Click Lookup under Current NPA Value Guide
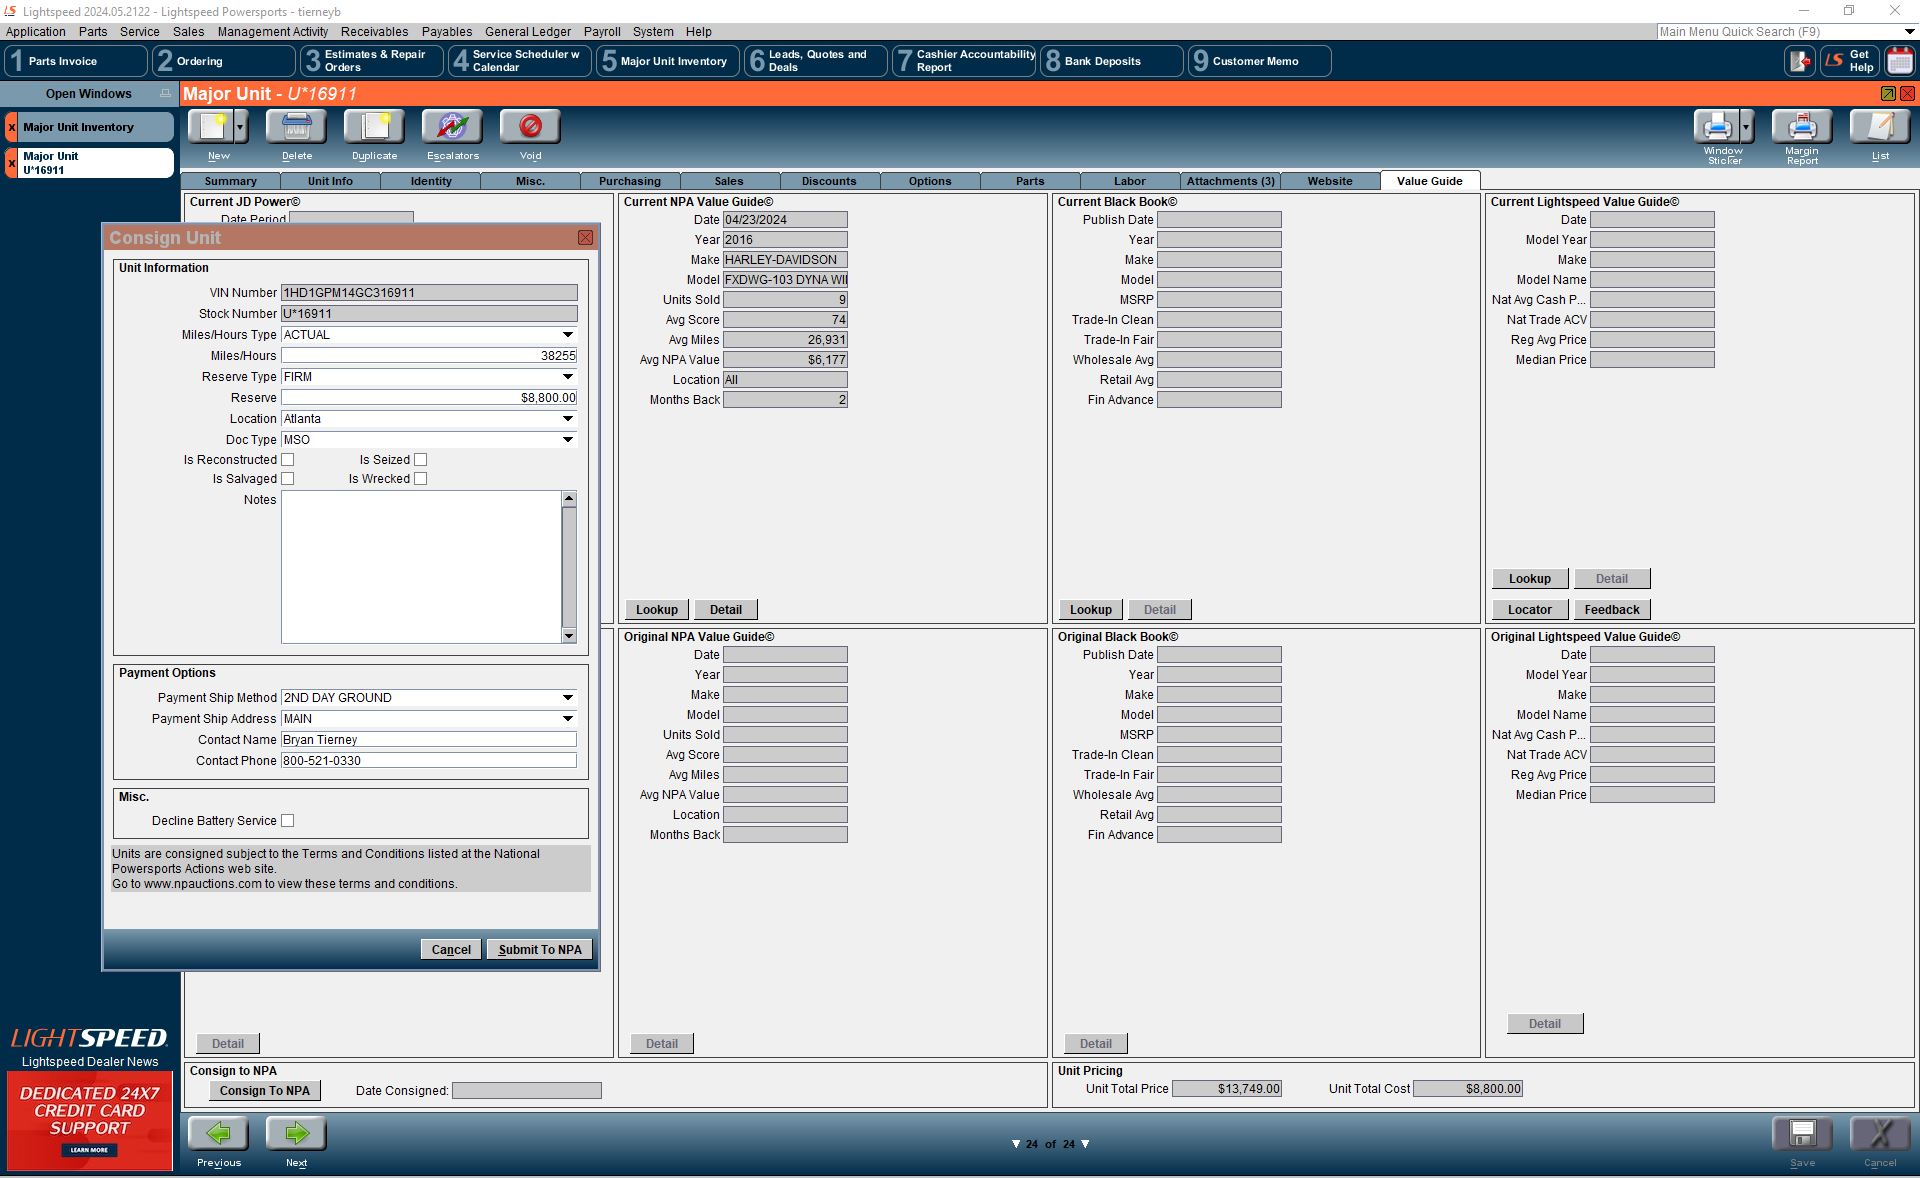Screen dimensions: 1920x1178 pyautogui.click(x=657, y=610)
